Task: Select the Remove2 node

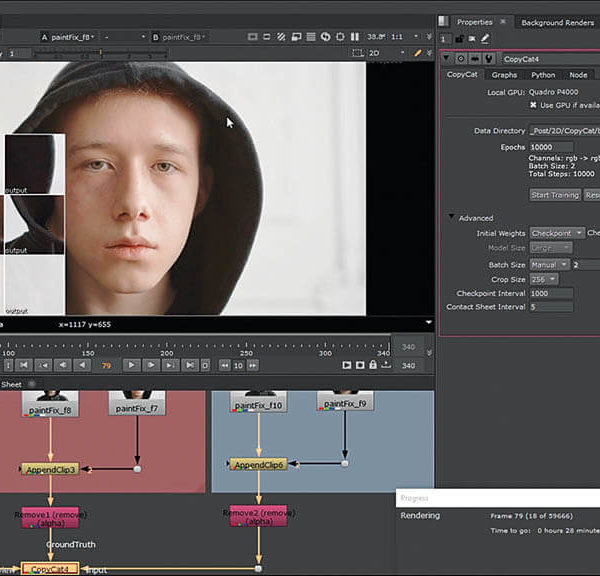Action: (x=259, y=516)
